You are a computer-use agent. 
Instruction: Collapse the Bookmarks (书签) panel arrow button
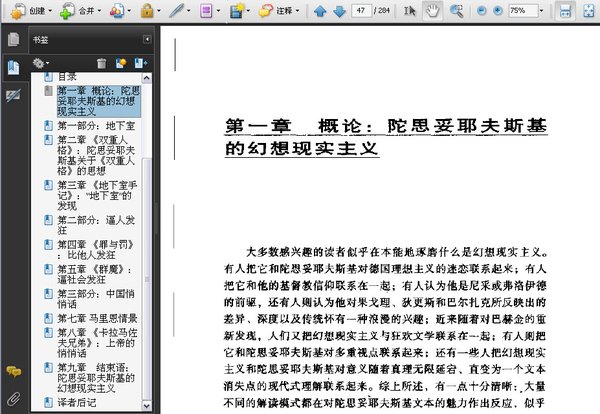pos(147,39)
